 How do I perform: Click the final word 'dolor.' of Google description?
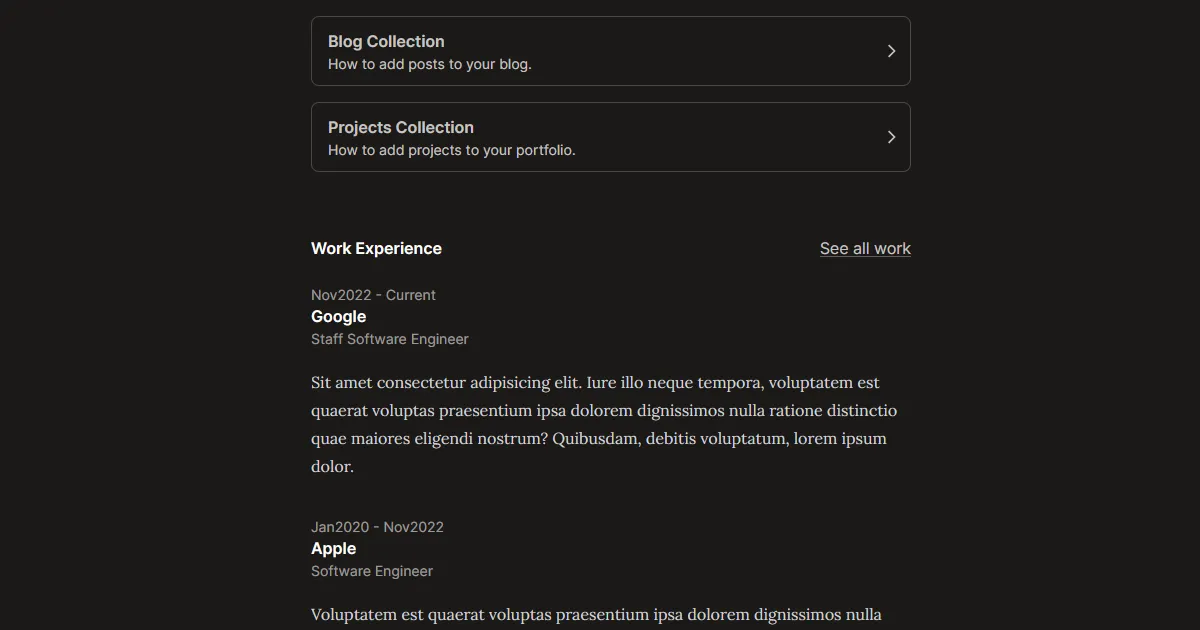(332, 466)
